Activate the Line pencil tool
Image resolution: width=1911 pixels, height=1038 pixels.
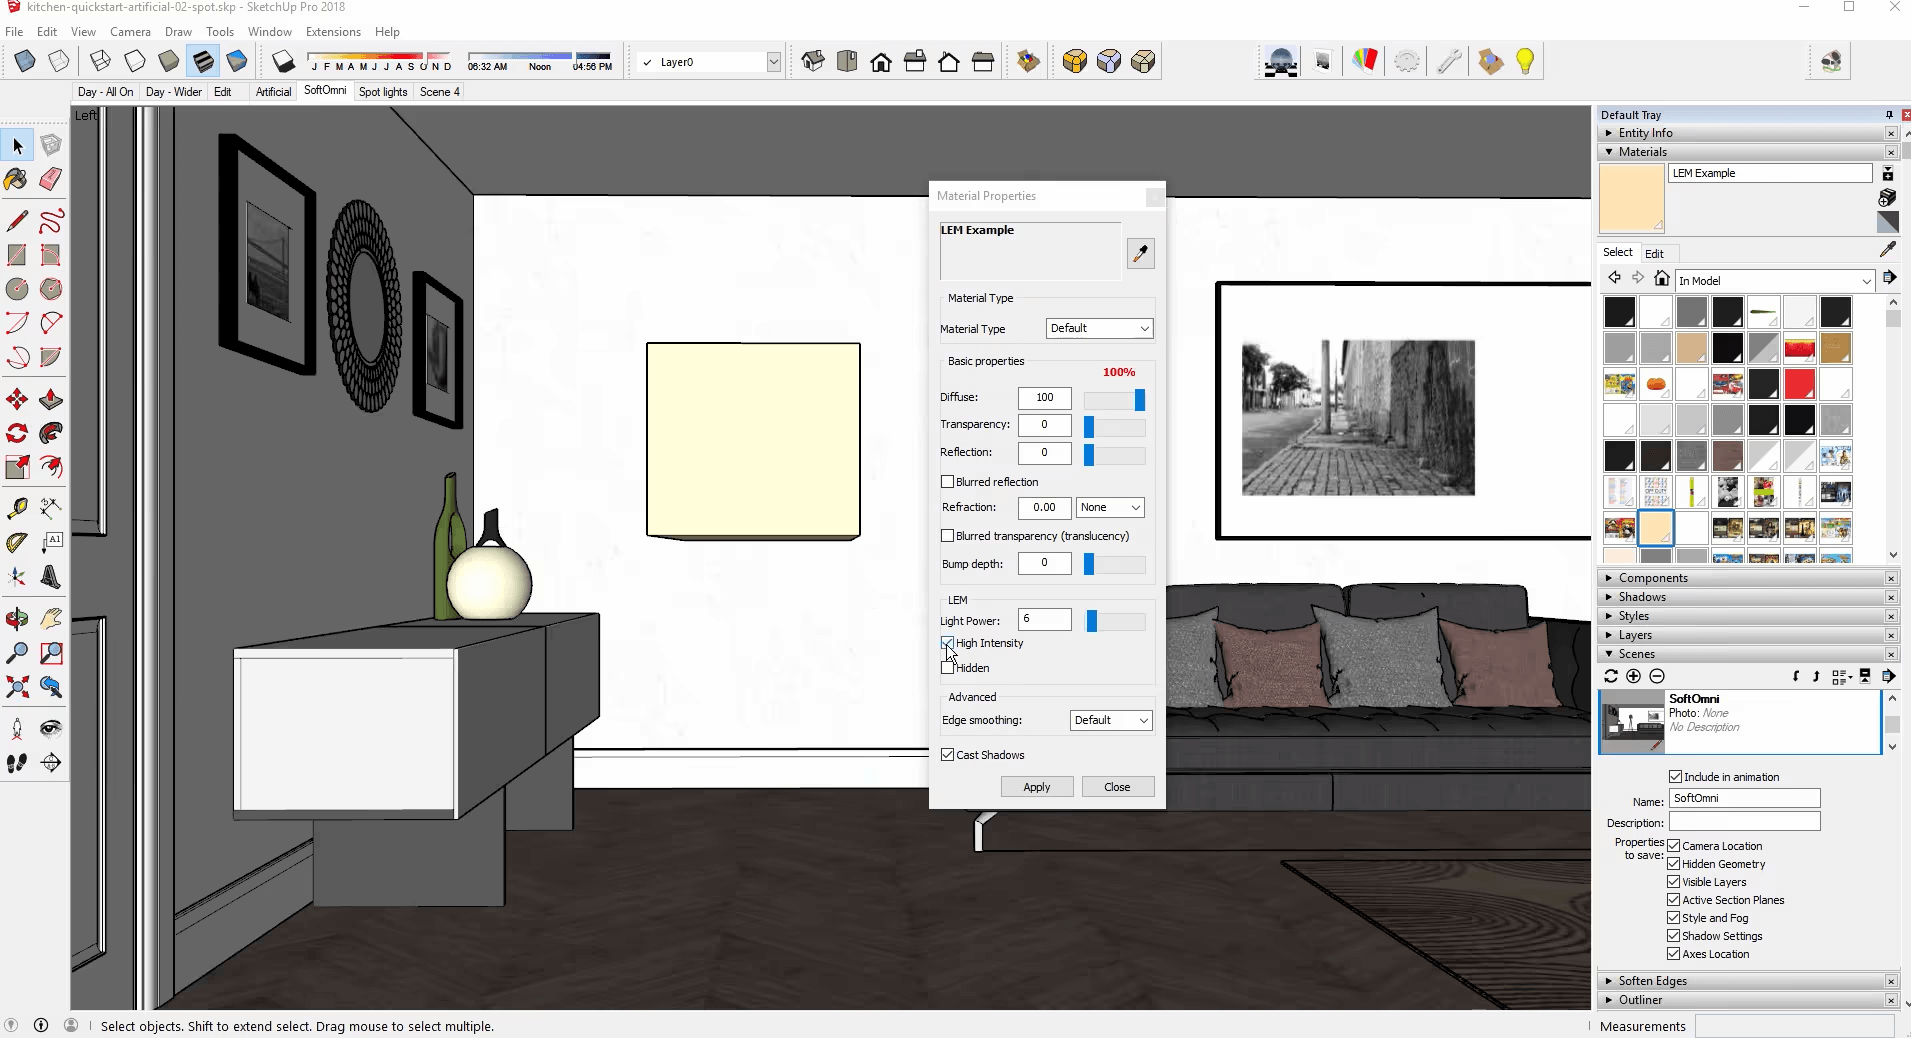click(17, 220)
